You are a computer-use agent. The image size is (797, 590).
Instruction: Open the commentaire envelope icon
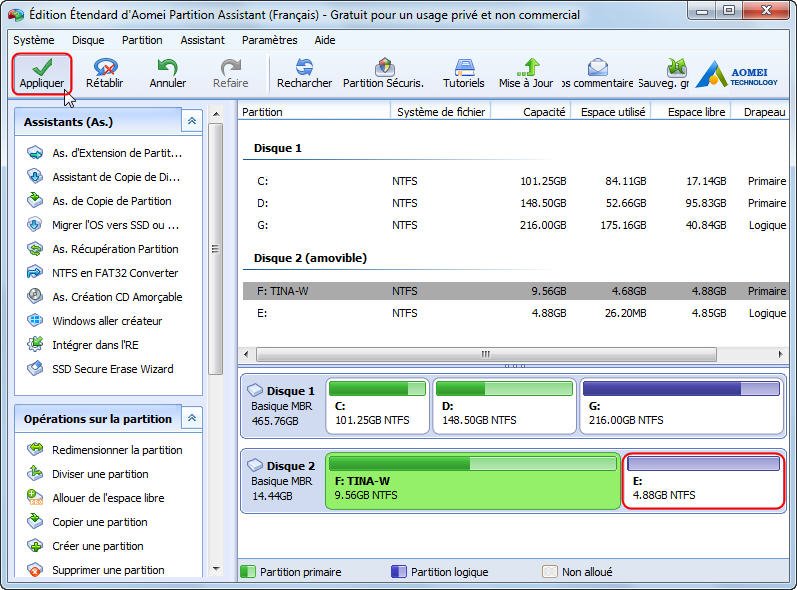[598, 74]
